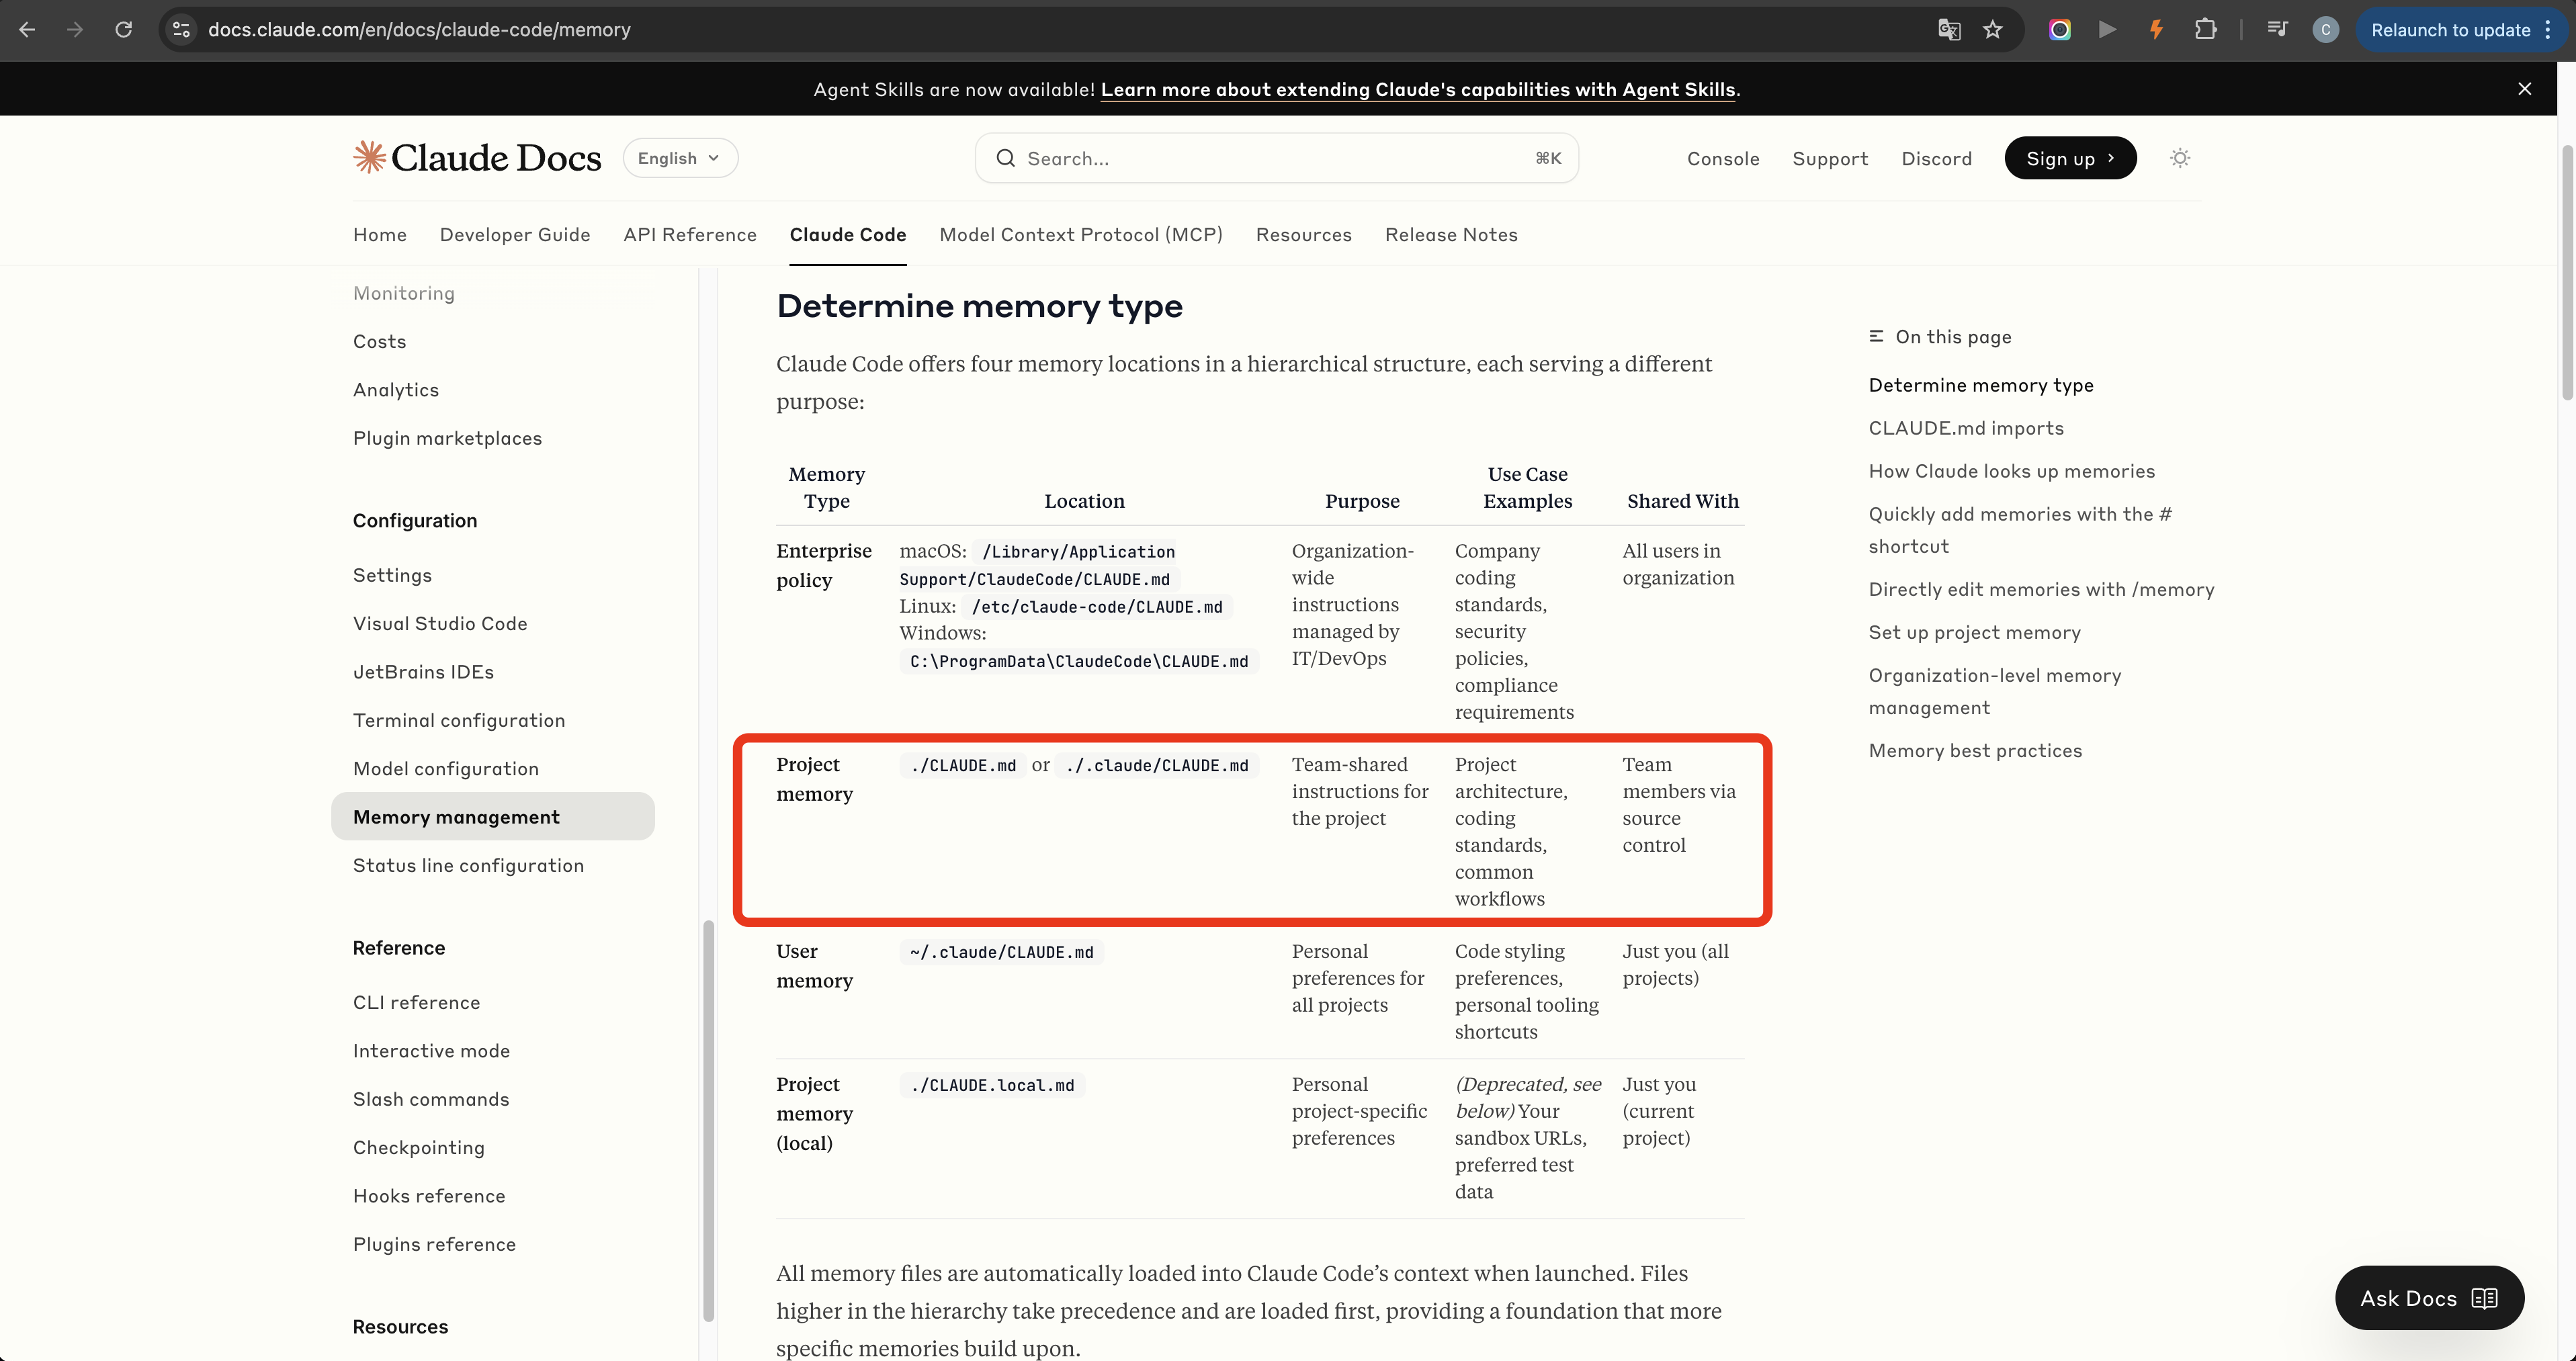
Task: Switch to Model Context Protocol (MCP) tab
Action: pyautogui.click(x=1081, y=235)
